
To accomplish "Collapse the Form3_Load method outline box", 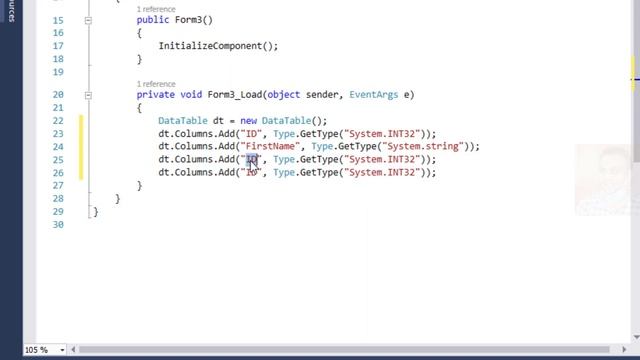I will (88, 96).
